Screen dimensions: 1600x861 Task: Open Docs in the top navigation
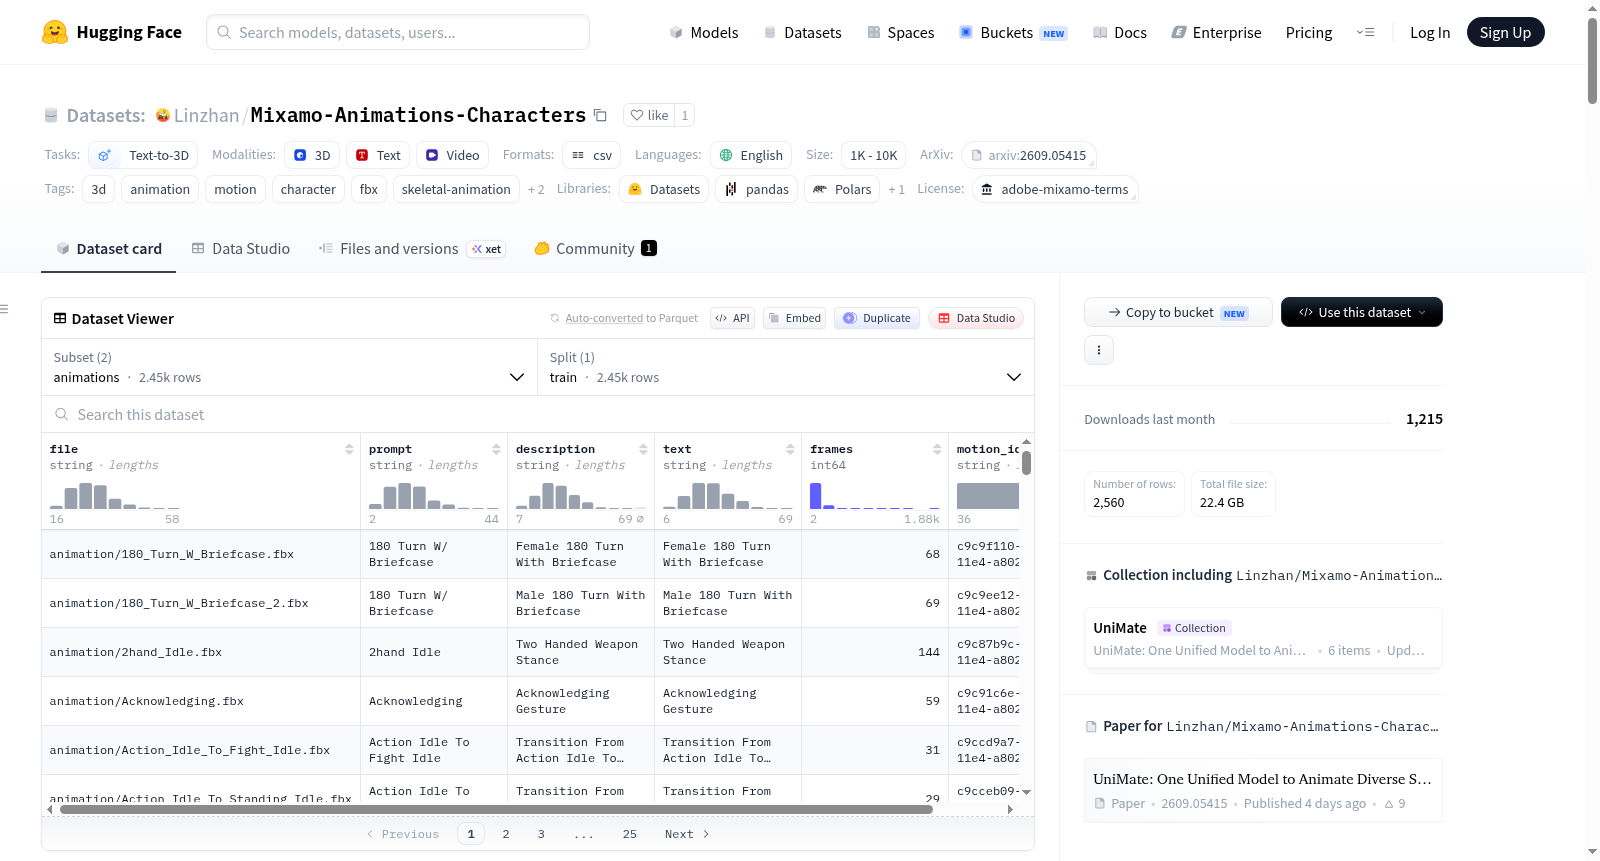point(1120,32)
